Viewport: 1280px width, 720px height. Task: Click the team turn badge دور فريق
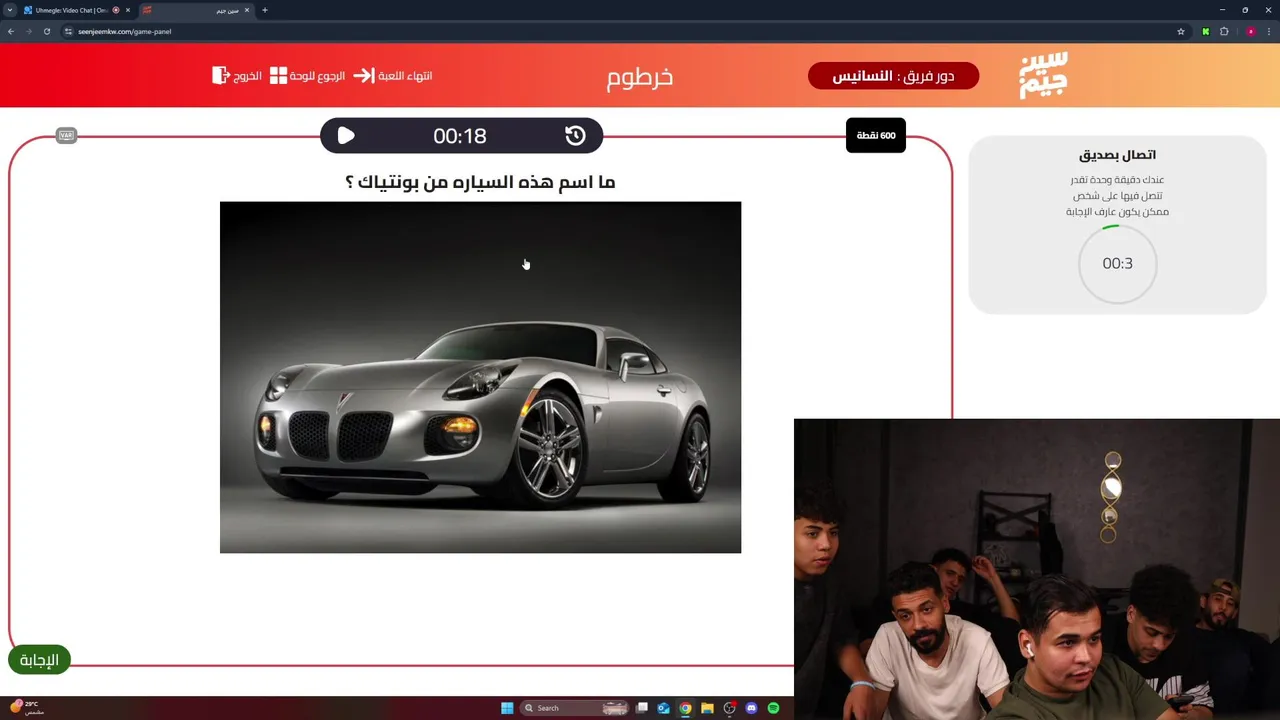(893, 76)
